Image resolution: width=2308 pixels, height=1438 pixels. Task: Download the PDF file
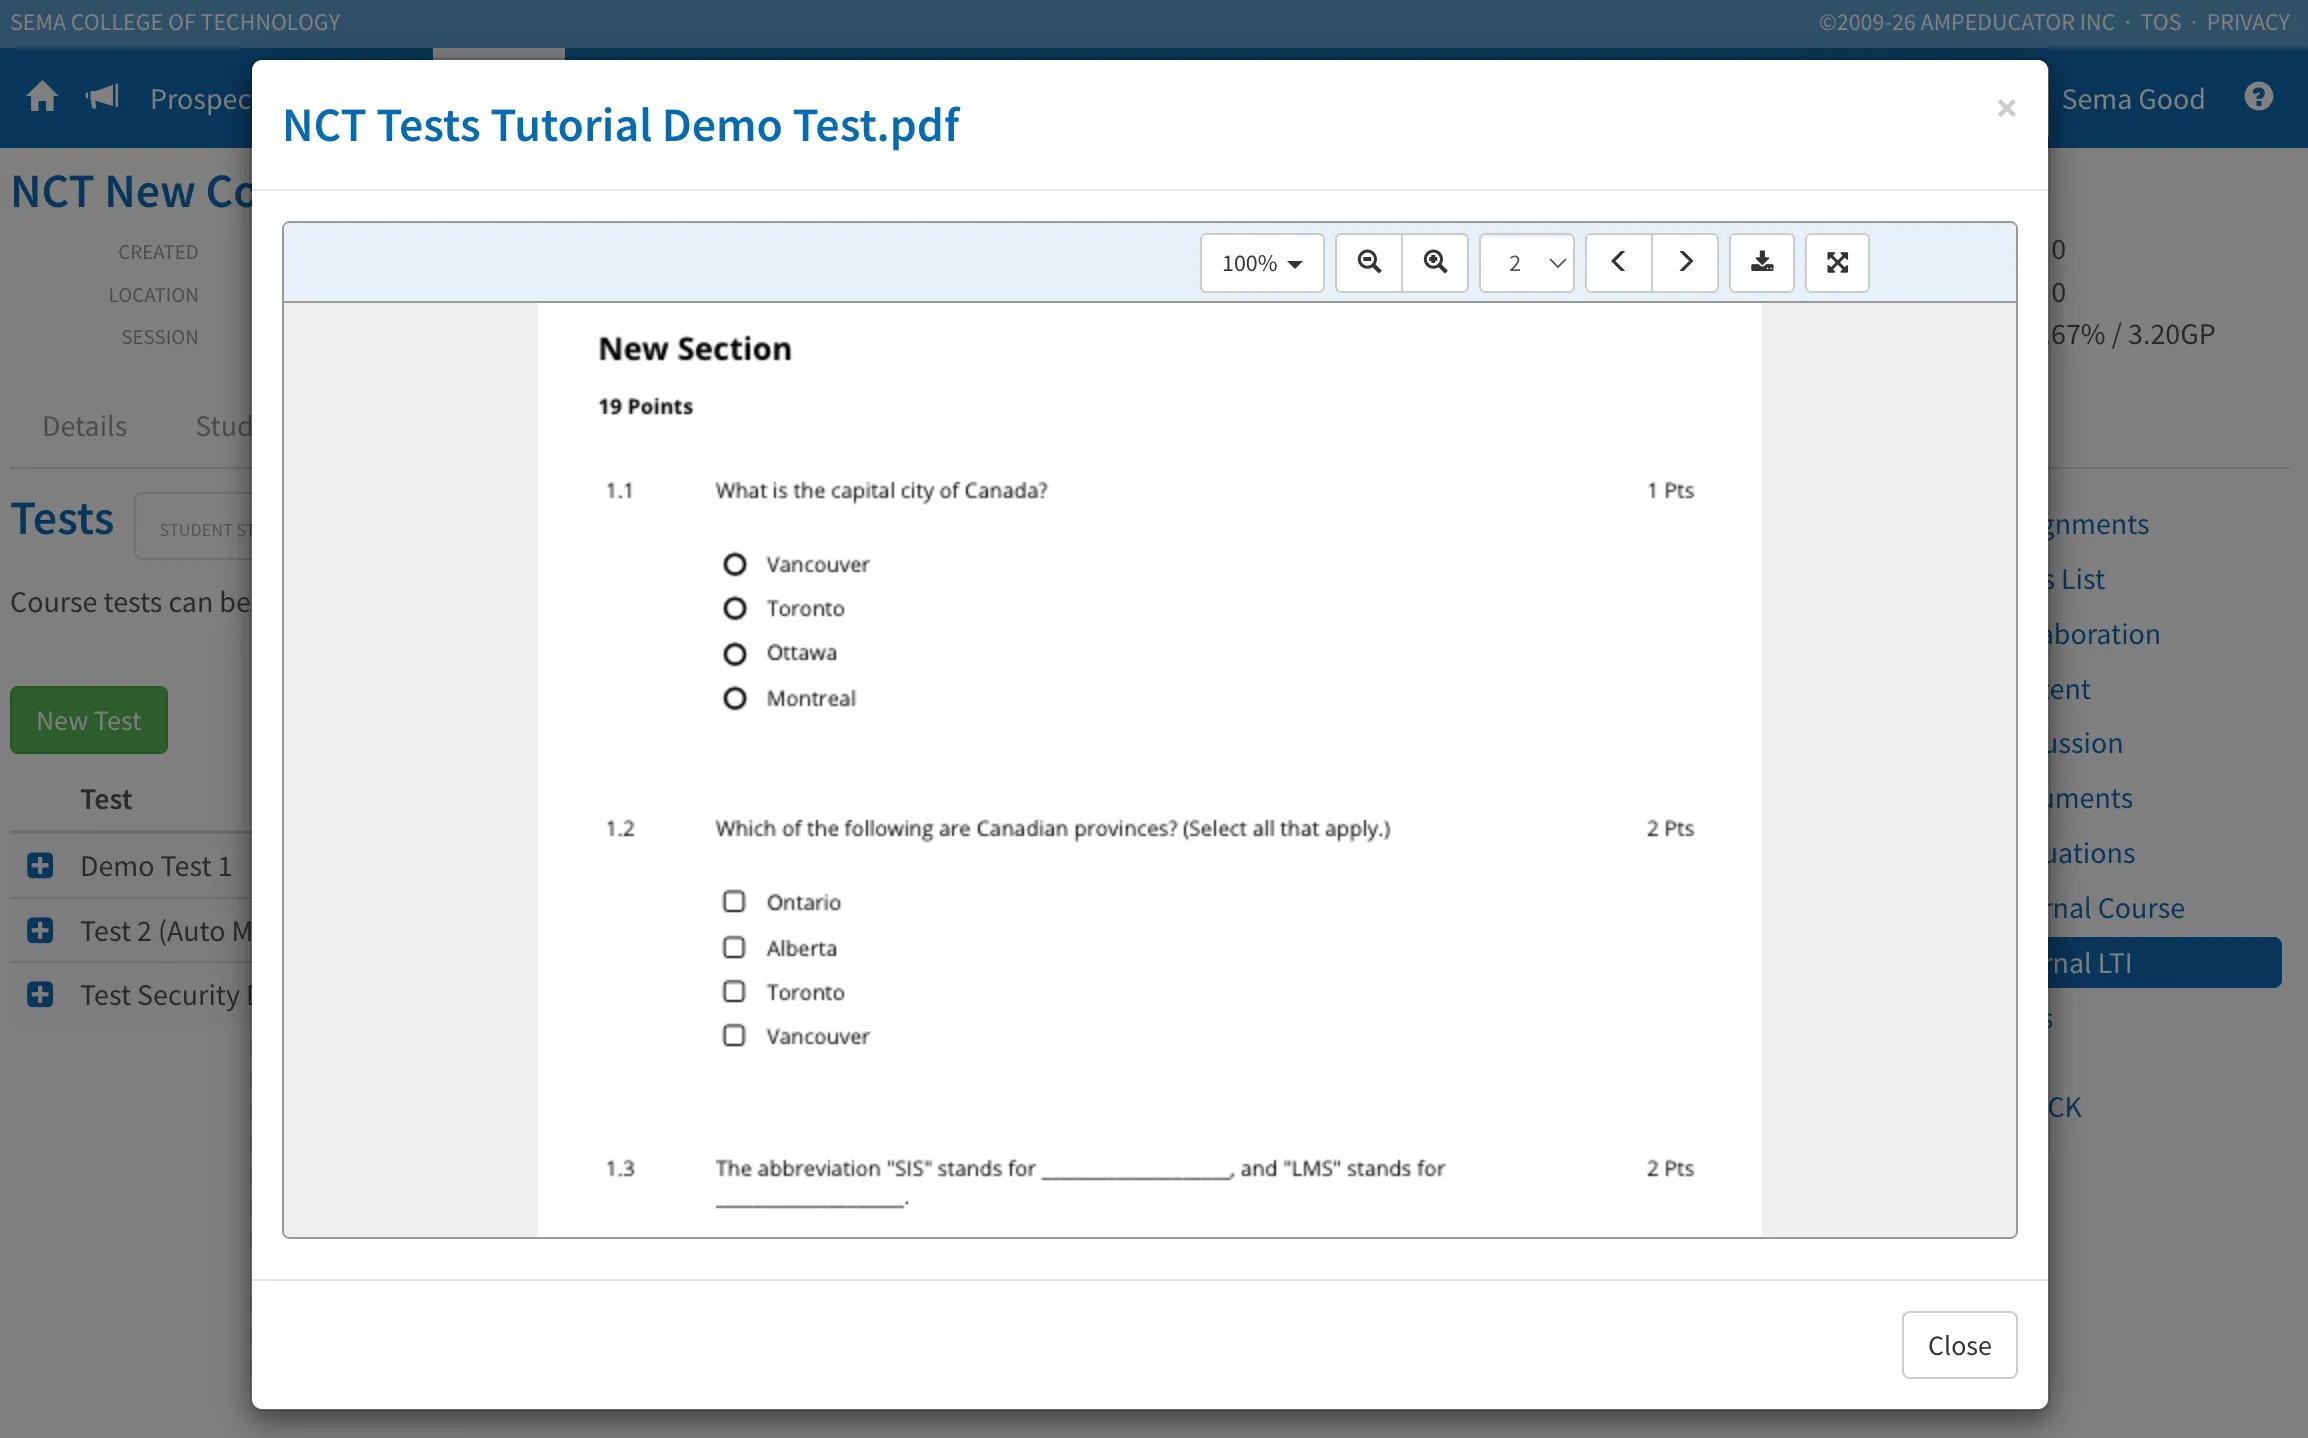coord(1762,262)
